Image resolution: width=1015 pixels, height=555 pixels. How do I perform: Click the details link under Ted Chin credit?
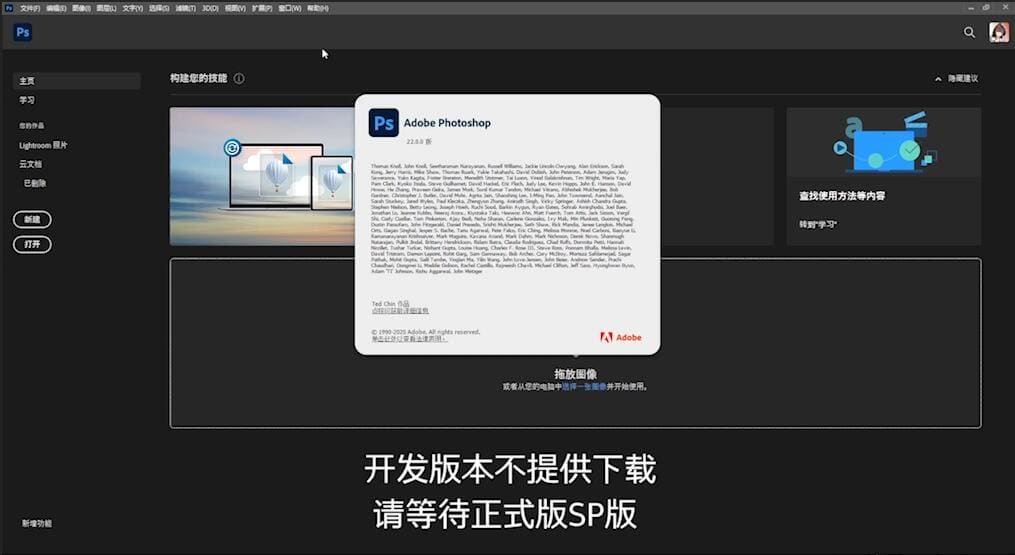tap(399, 311)
